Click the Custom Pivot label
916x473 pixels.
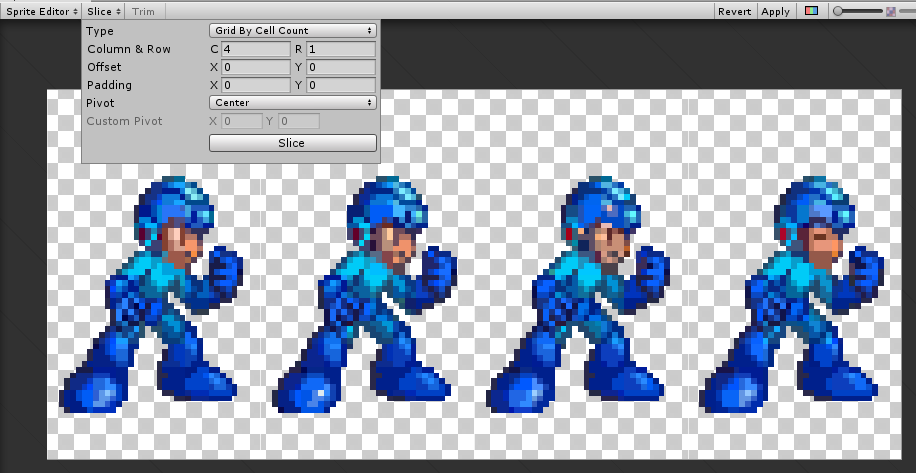[x=124, y=121]
